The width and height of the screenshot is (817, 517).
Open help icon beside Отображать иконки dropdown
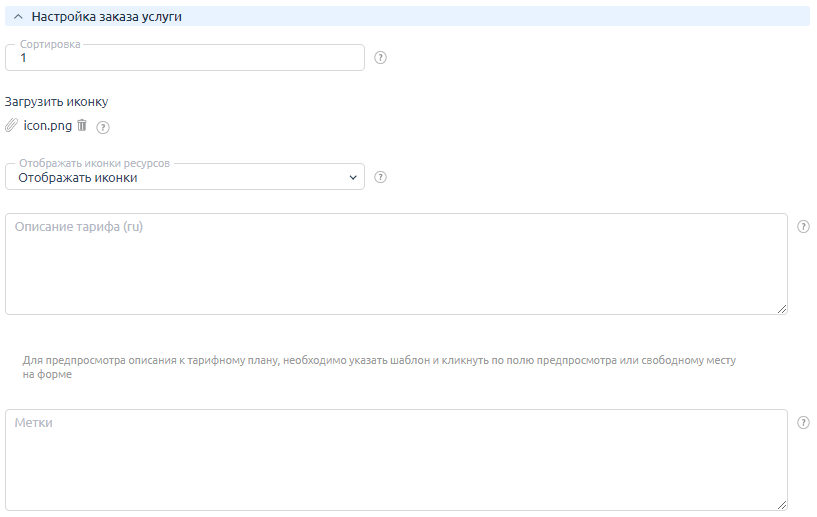[380, 178]
